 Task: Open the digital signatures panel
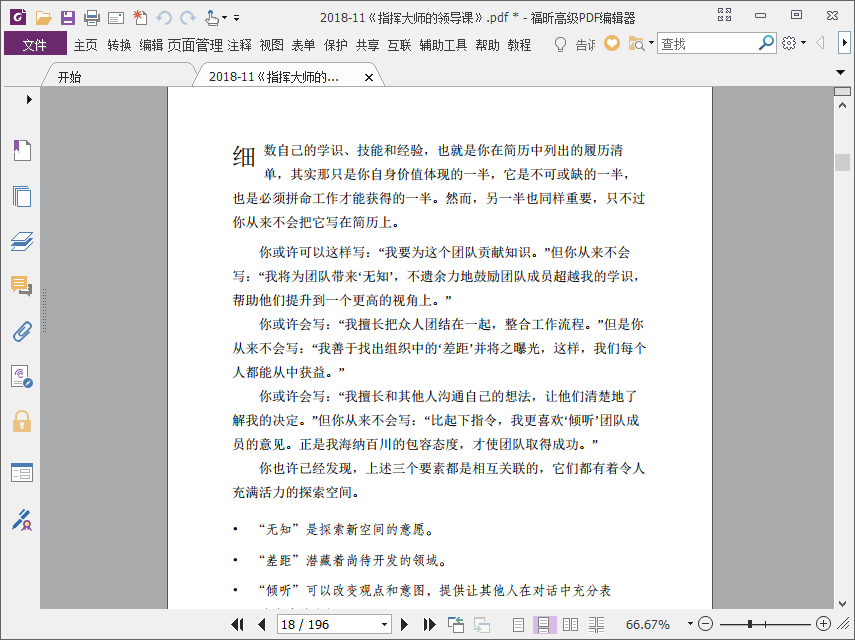click(x=22, y=376)
